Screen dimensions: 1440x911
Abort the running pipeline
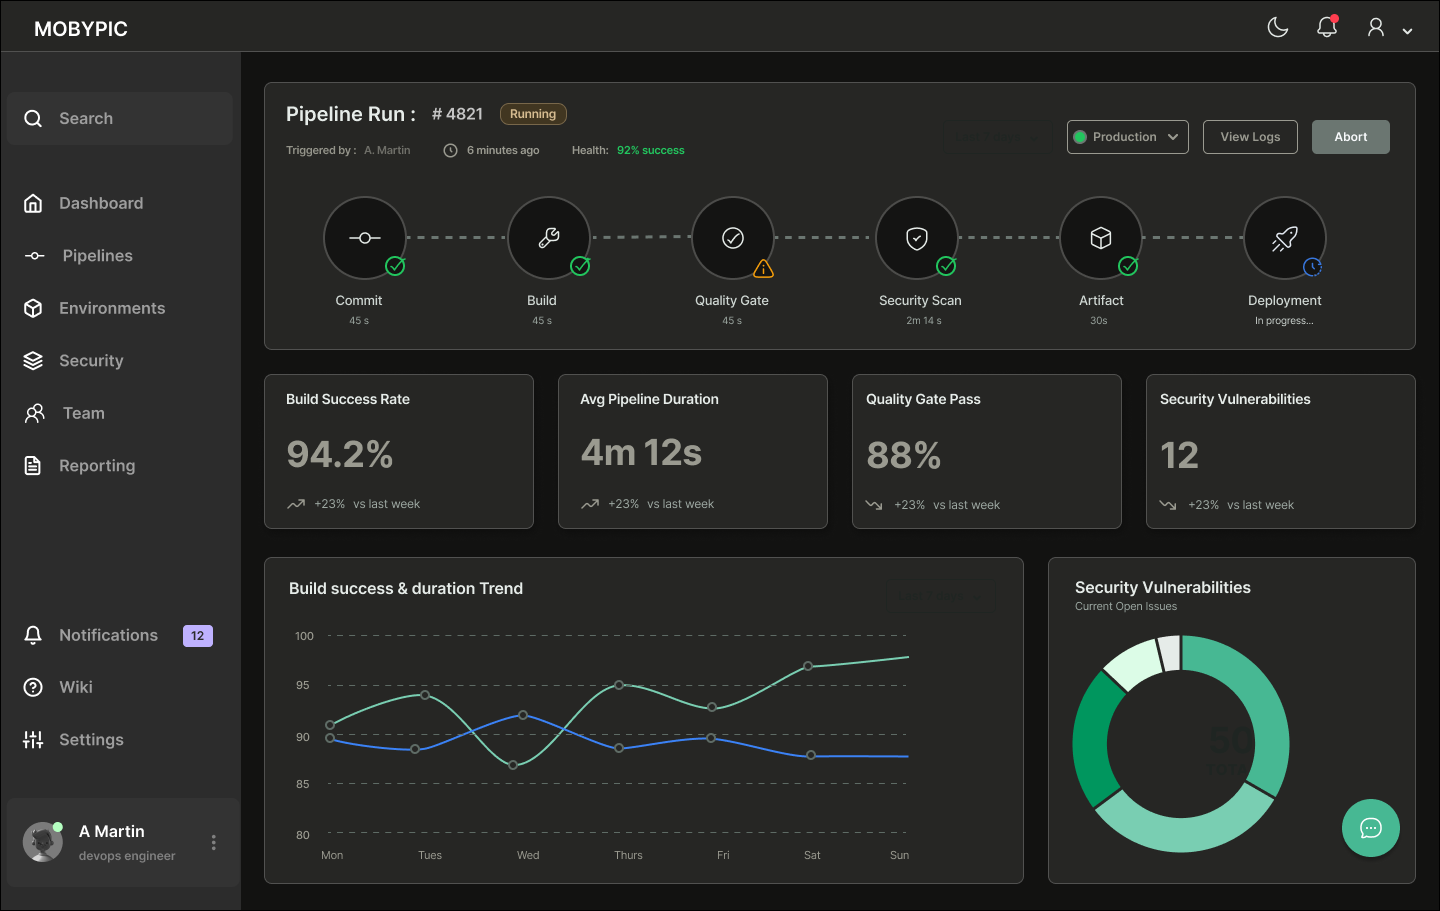[1350, 137]
